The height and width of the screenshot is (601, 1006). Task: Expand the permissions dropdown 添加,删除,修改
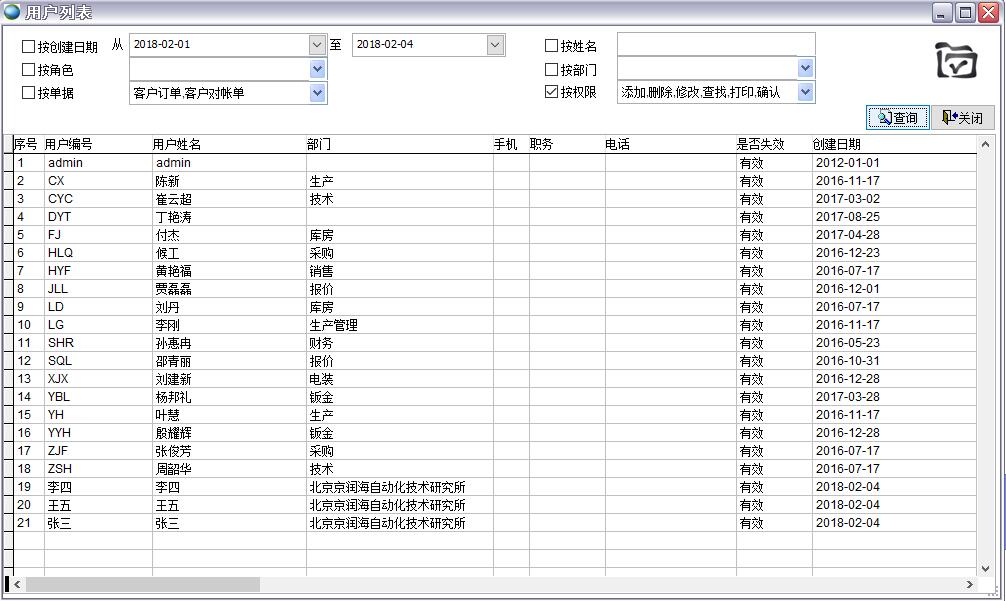(805, 92)
